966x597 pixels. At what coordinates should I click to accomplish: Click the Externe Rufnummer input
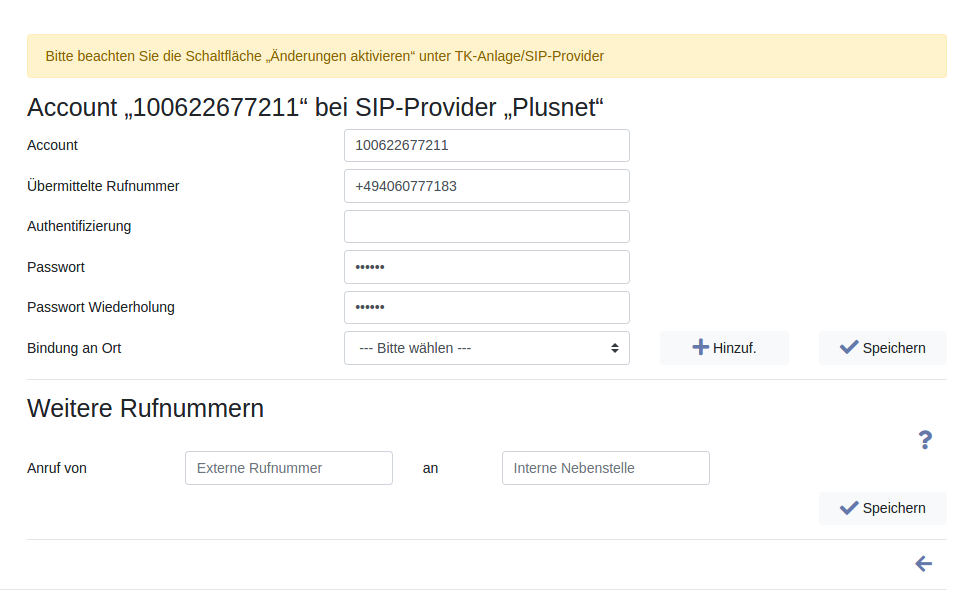coord(288,468)
